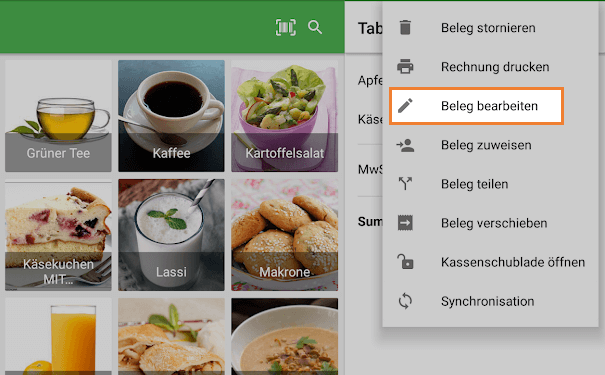The image size is (605, 375).
Task: Choose Beleg stornieren from the menu
Action: pyautogui.click(x=490, y=28)
